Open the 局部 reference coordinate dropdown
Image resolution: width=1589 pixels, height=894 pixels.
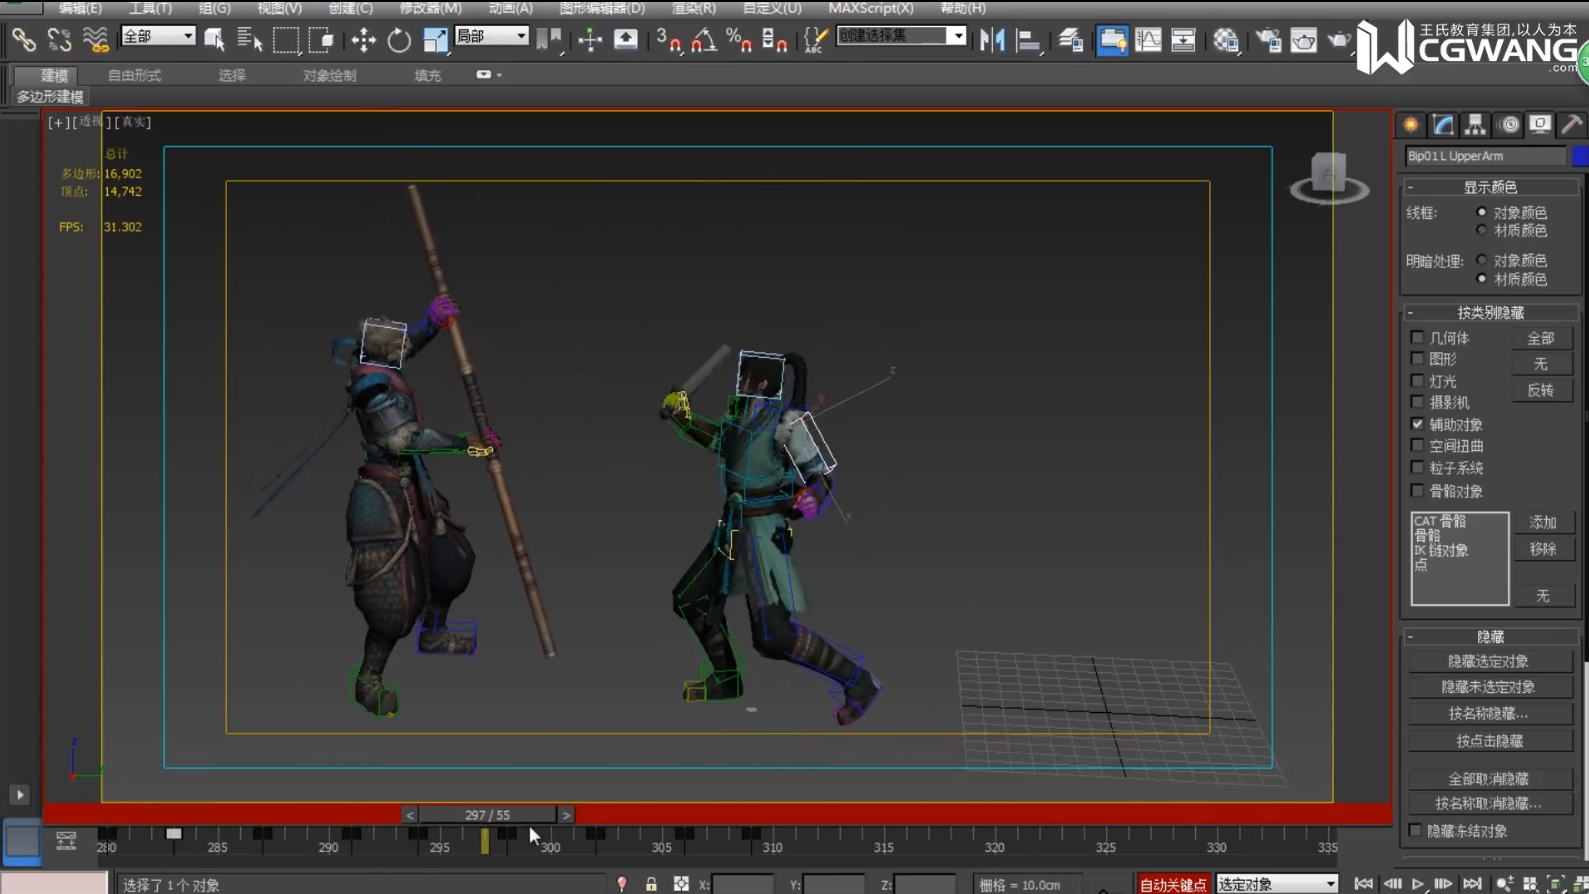pyautogui.click(x=491, y=36)
